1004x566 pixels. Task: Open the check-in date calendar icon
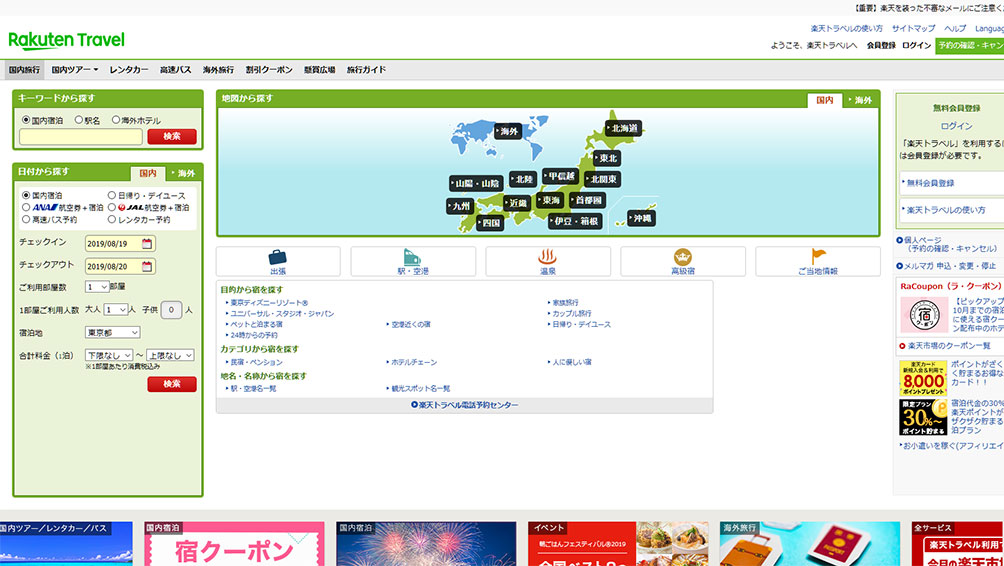coord(148,243)
